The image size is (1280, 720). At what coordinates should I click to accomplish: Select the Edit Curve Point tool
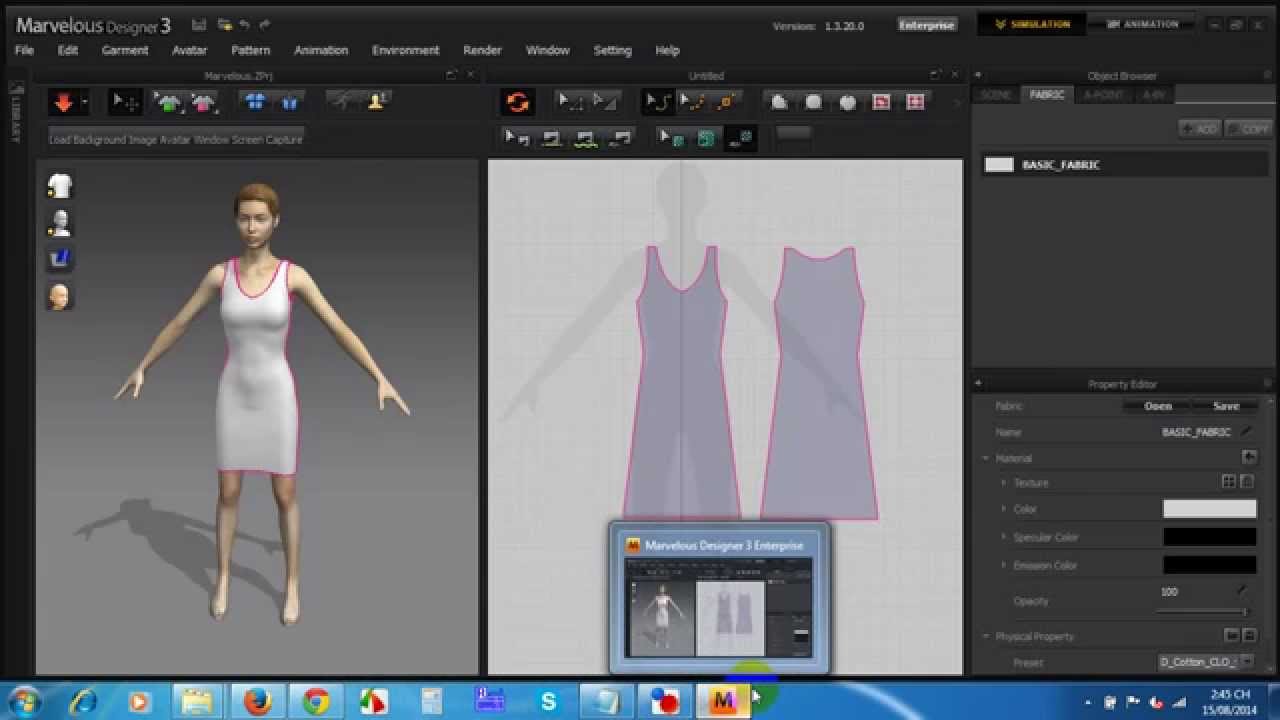692,101
